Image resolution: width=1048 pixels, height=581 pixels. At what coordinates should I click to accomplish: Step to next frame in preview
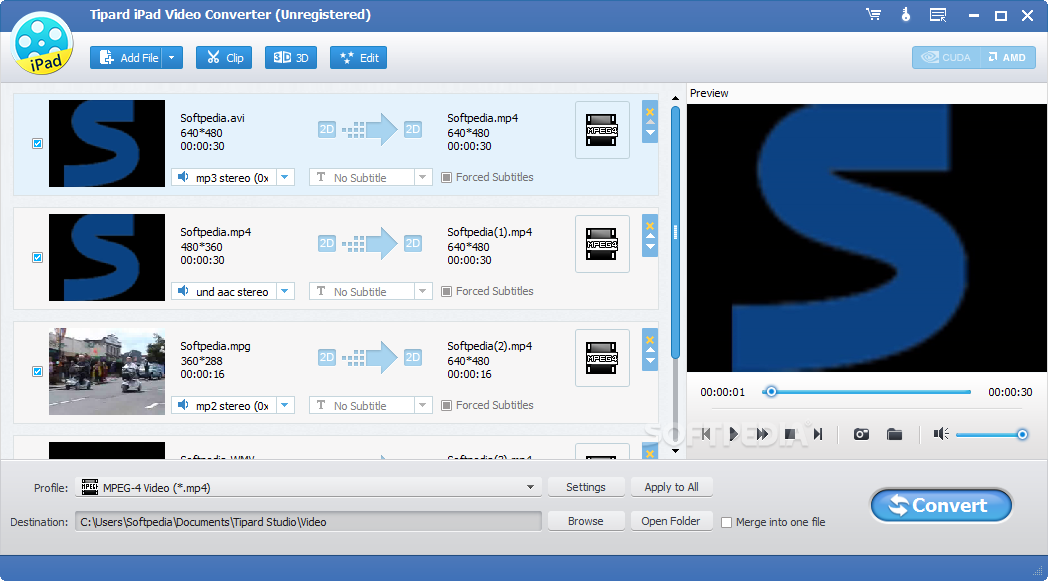[x=817, y=435]
